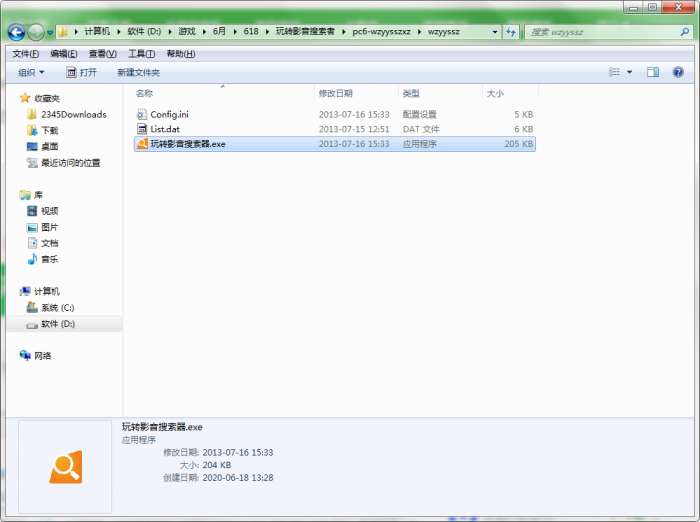This screenshot has width=700, height=522.
Task: Click 计算机 in the address path
Action: pos(97,32)
